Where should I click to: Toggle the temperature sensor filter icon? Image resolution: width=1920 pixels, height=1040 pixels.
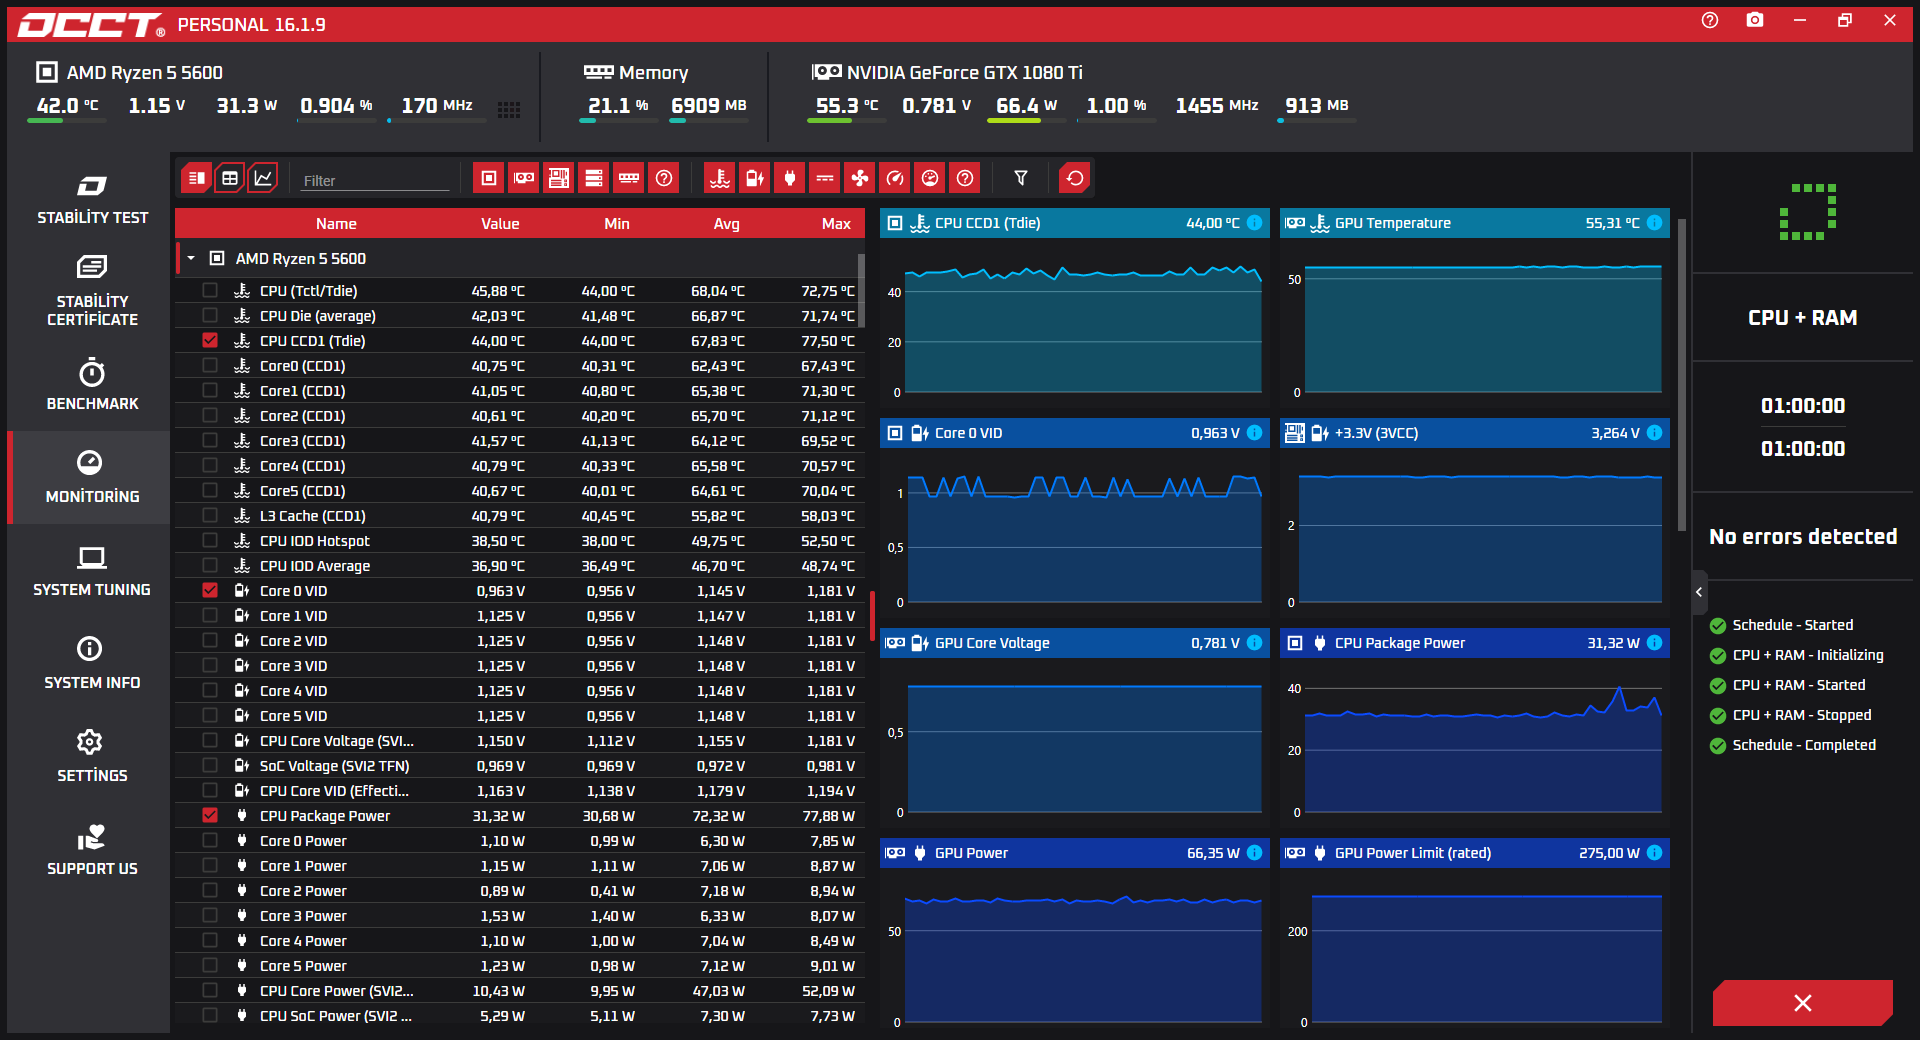[720, 178]
